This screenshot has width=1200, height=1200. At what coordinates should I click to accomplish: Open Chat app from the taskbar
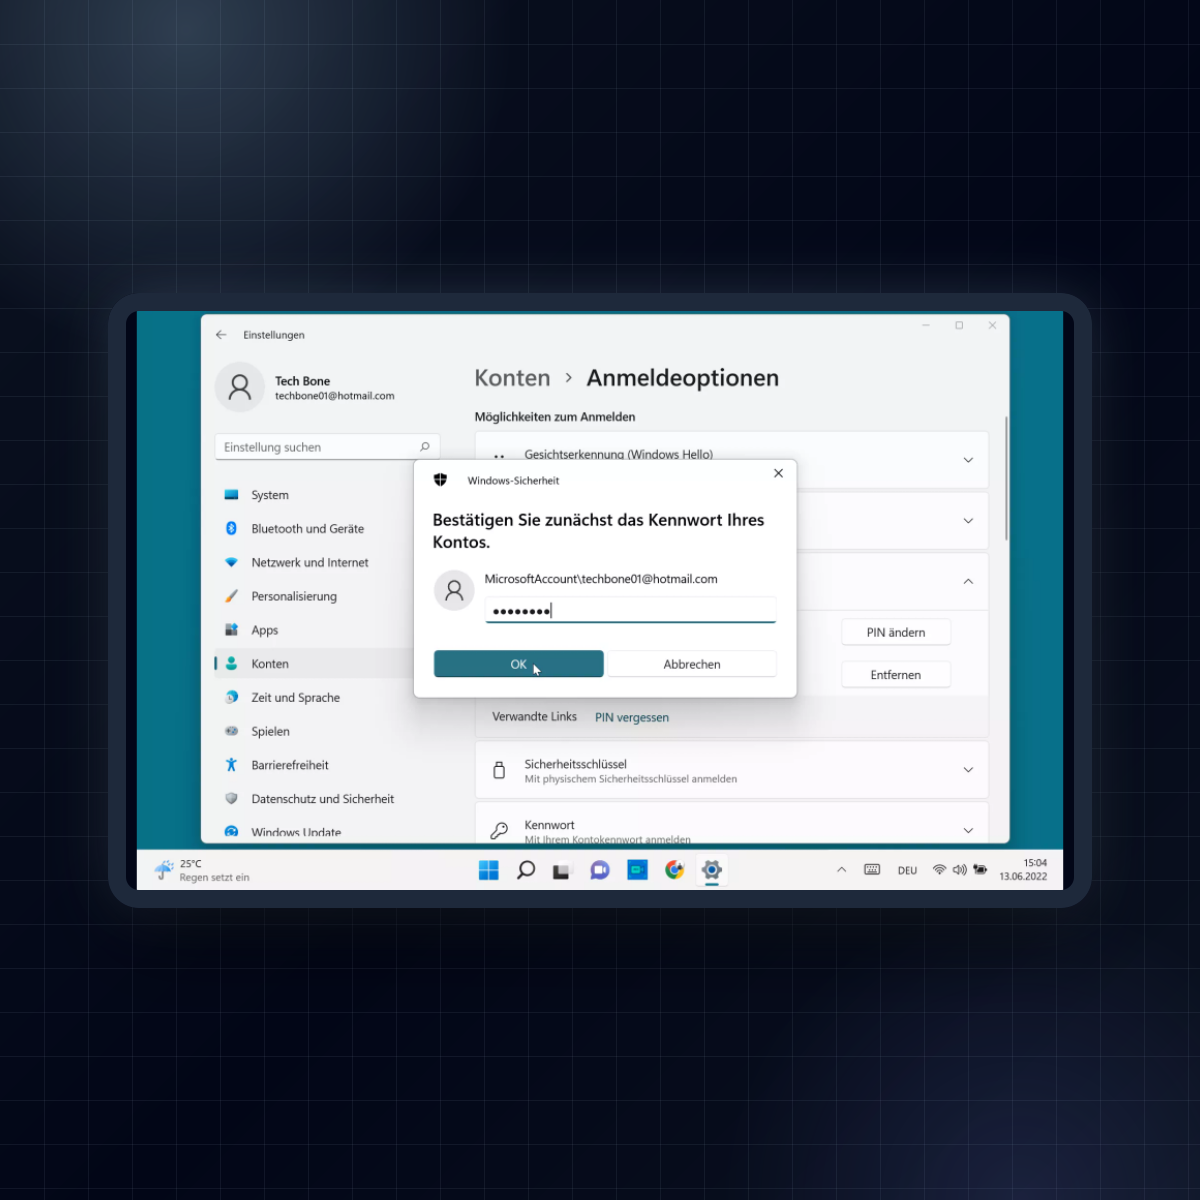599,870
